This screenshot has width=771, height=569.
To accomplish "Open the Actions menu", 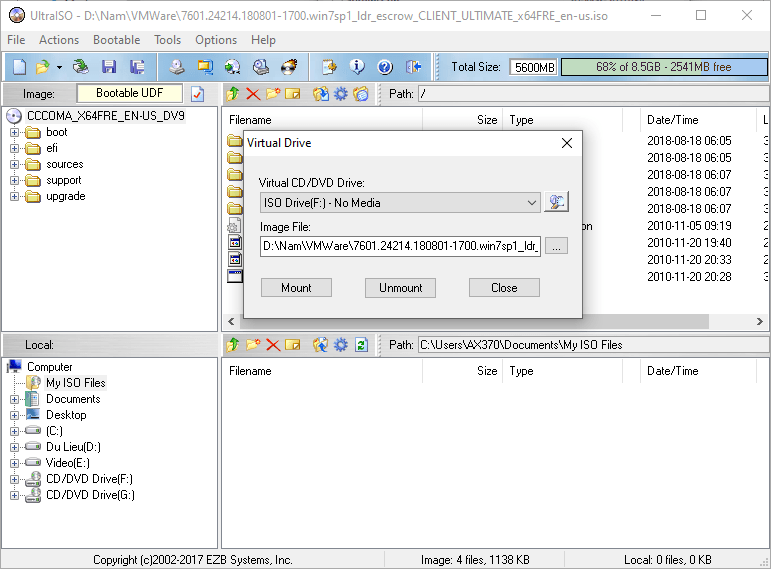I will pyautogui.click(x=59, y=40).
